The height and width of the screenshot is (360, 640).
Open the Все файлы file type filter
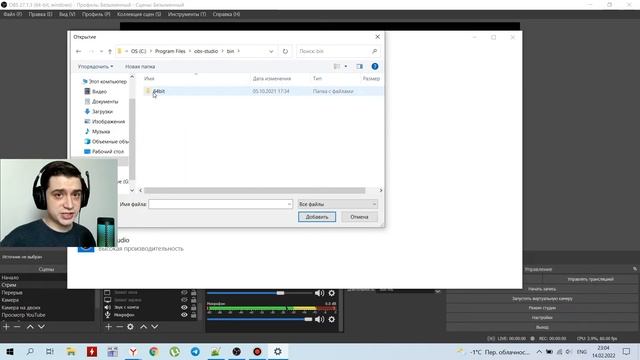click(x=337, y=204)
